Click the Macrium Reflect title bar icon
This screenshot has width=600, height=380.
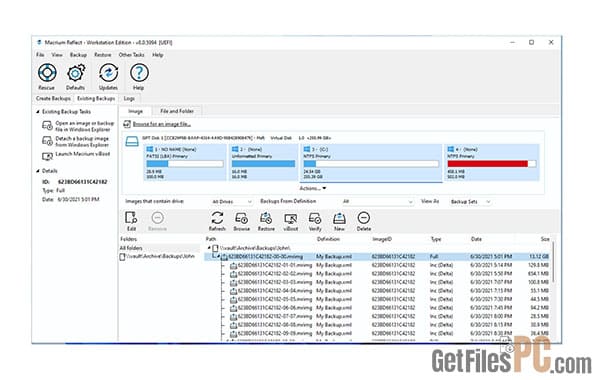39,42
